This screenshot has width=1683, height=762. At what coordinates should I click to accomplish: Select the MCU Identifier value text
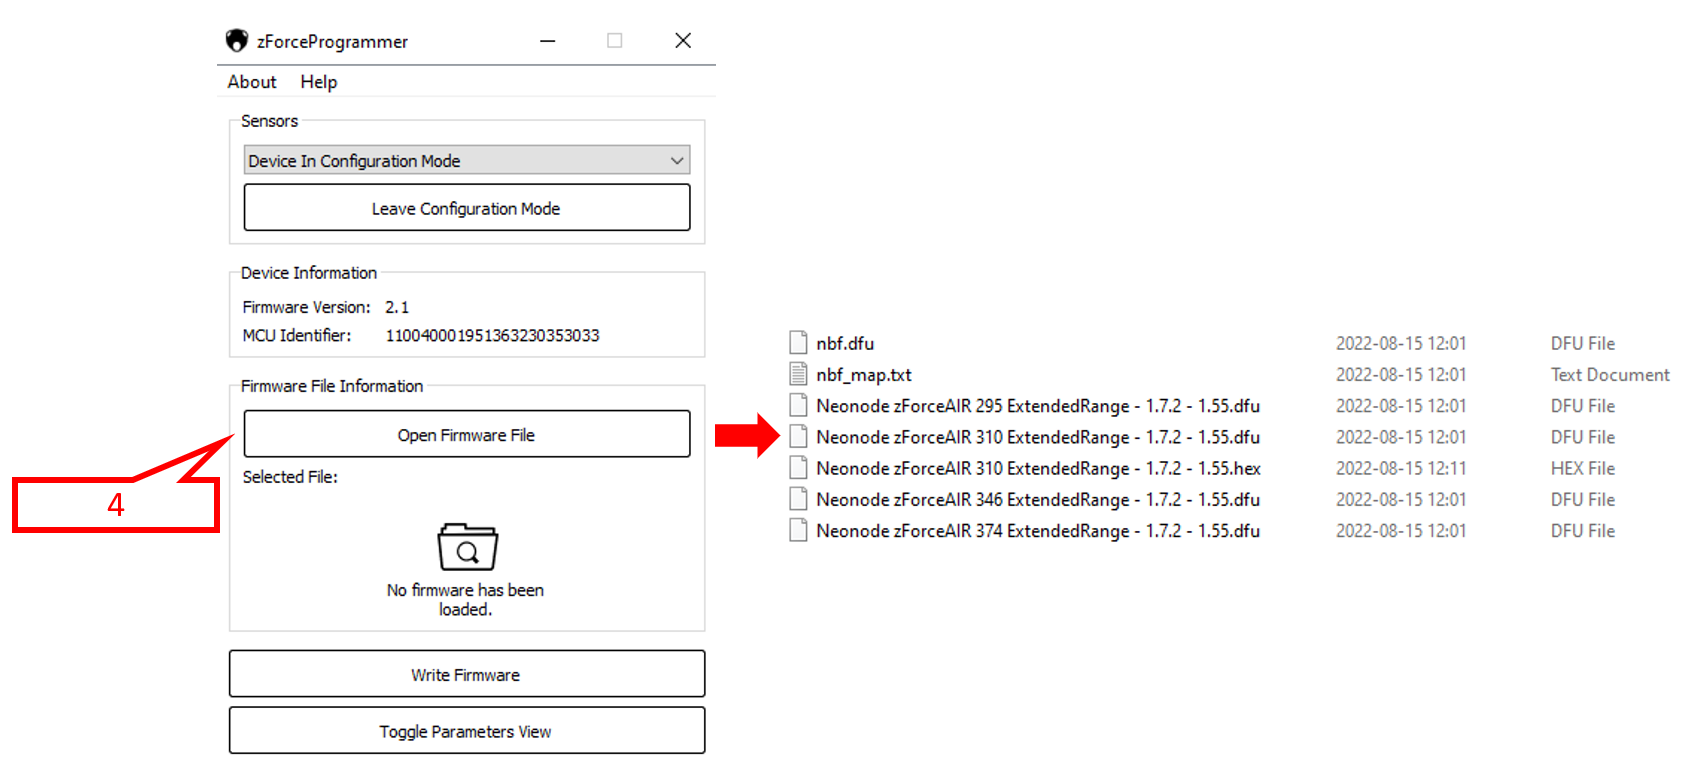tap(492, 336)
